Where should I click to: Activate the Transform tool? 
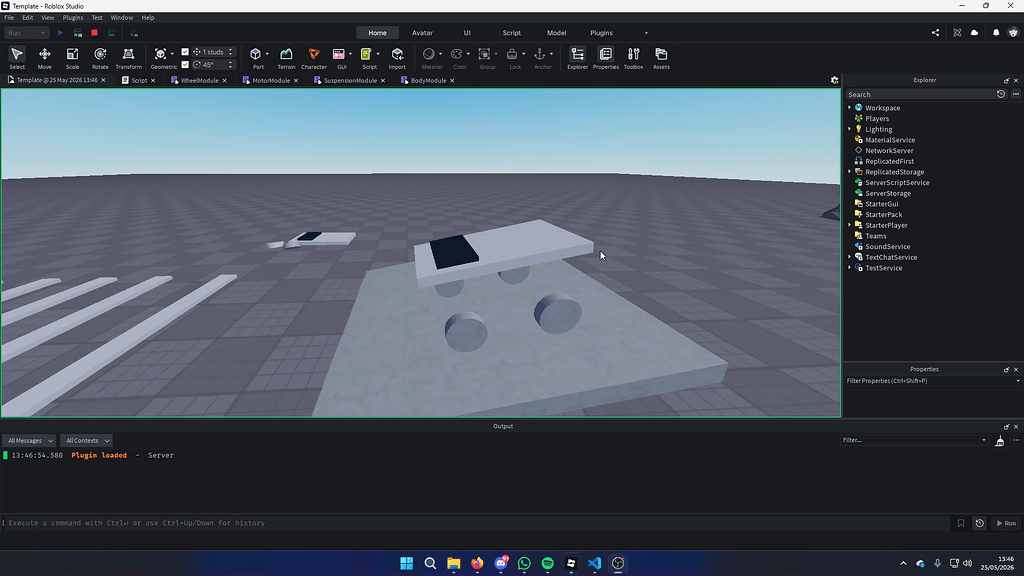coord(128,58)
